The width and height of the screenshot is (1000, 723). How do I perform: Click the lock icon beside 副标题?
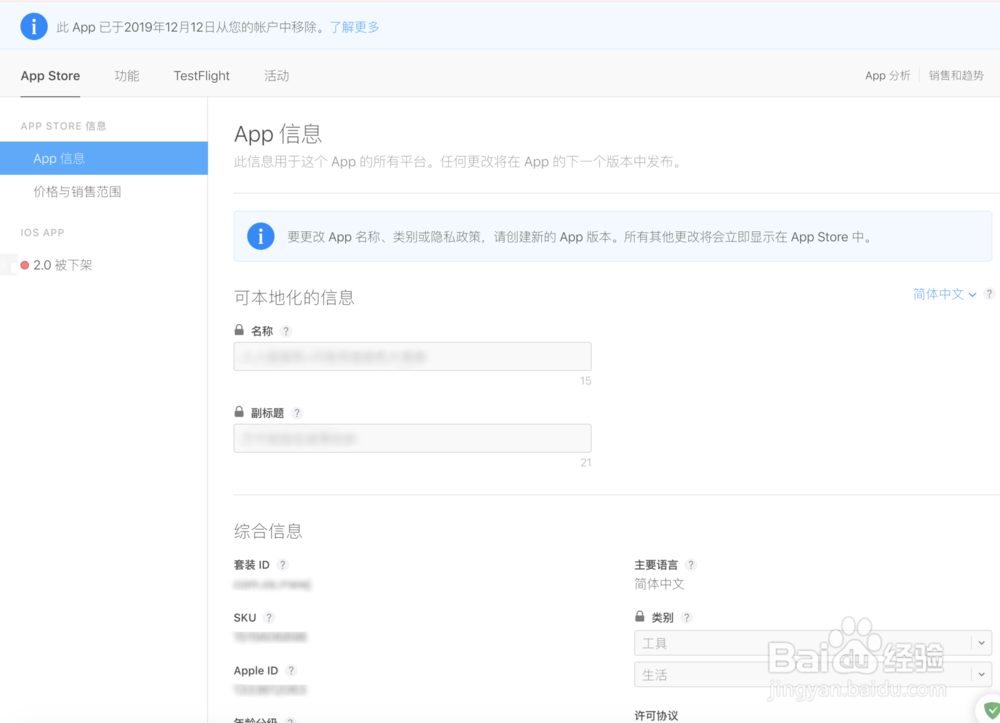tap(239, 412)
